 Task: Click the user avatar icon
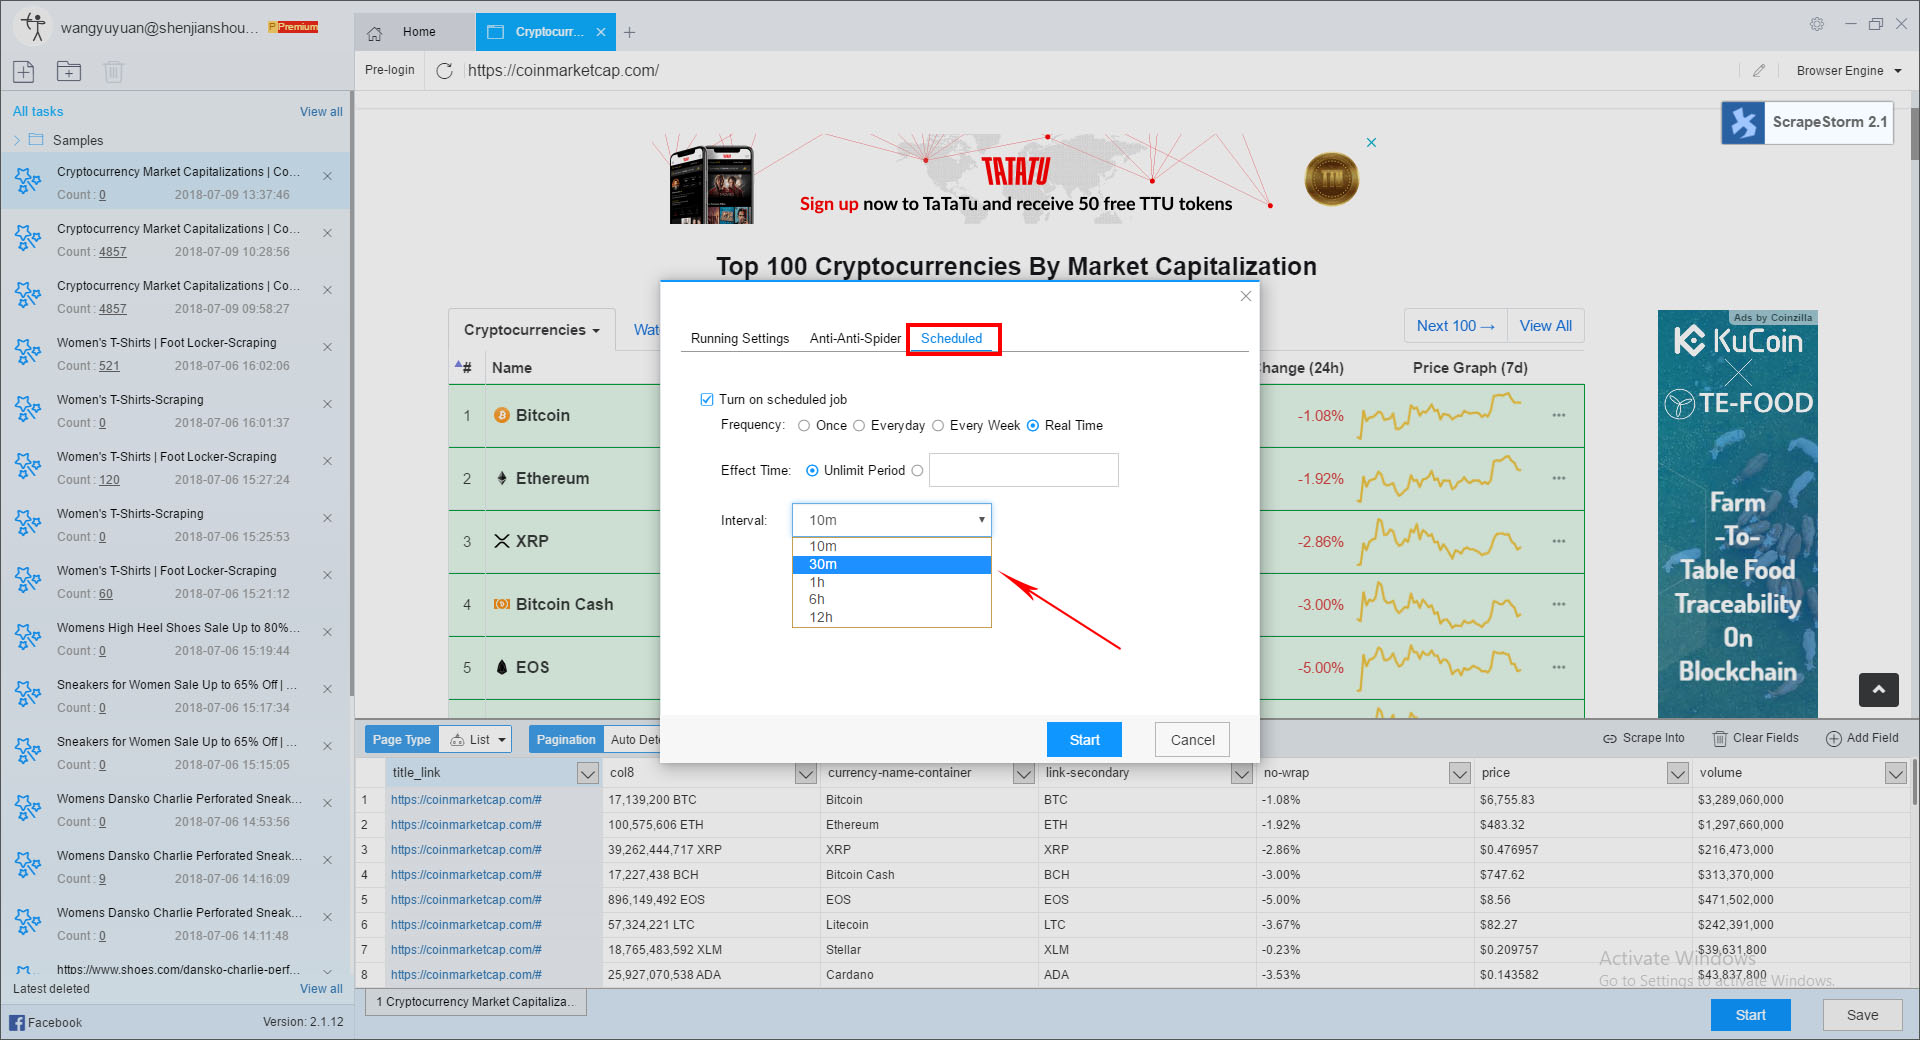click(x=34, y=27)
